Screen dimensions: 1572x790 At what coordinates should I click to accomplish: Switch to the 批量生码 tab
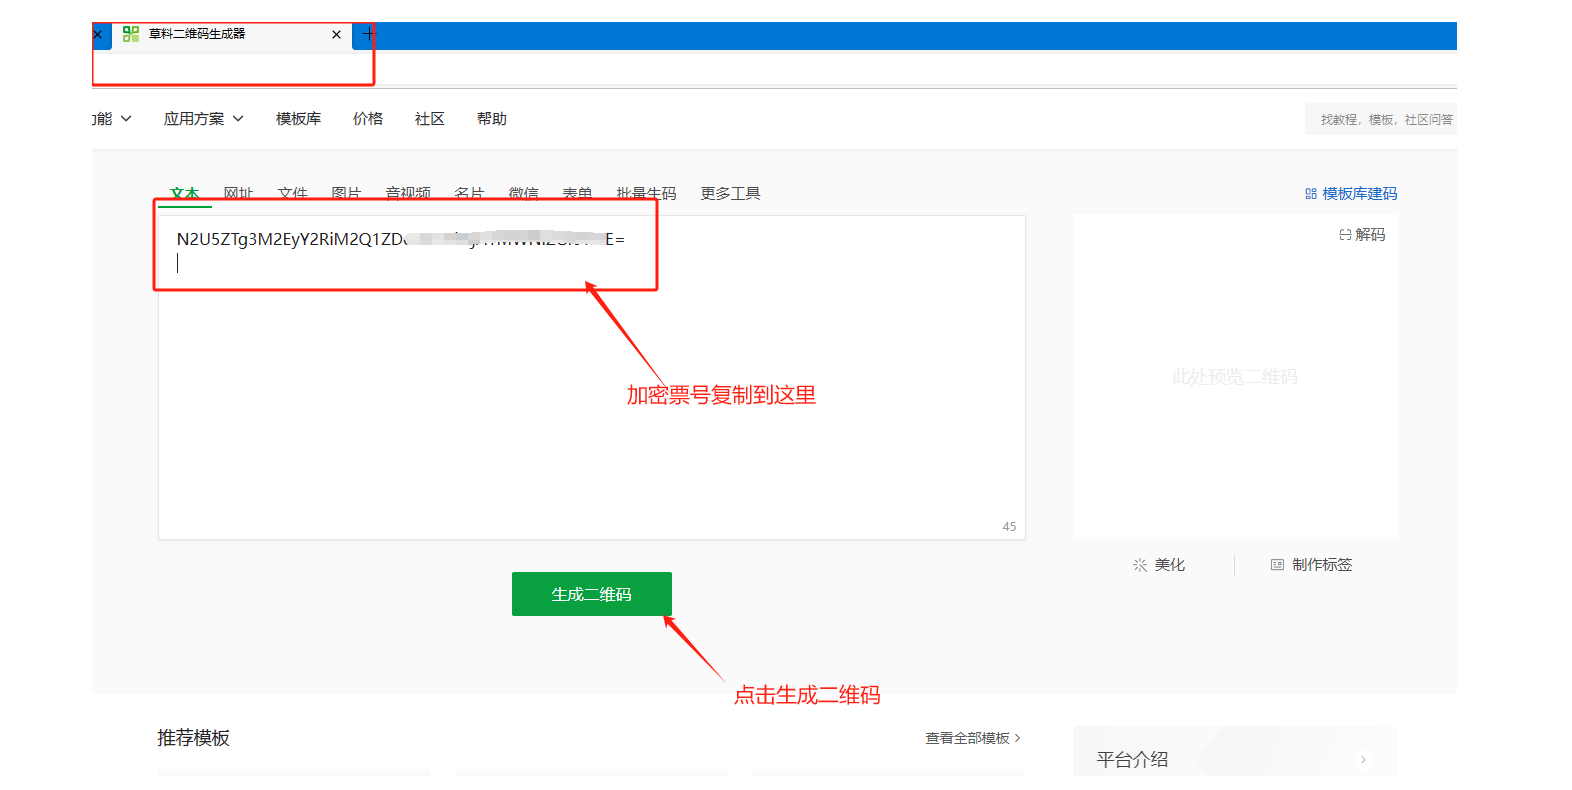tap(646, 193)
